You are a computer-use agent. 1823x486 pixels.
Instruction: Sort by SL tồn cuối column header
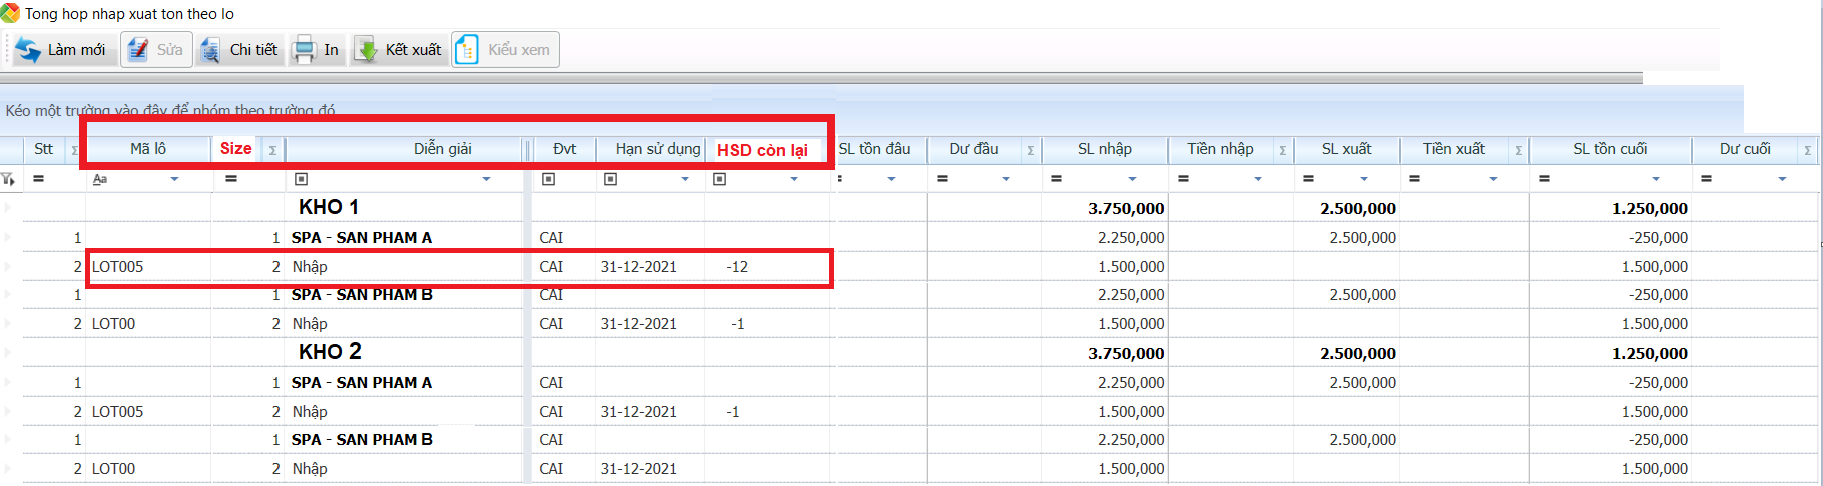pyautogui.click(x=1609, y=149)
